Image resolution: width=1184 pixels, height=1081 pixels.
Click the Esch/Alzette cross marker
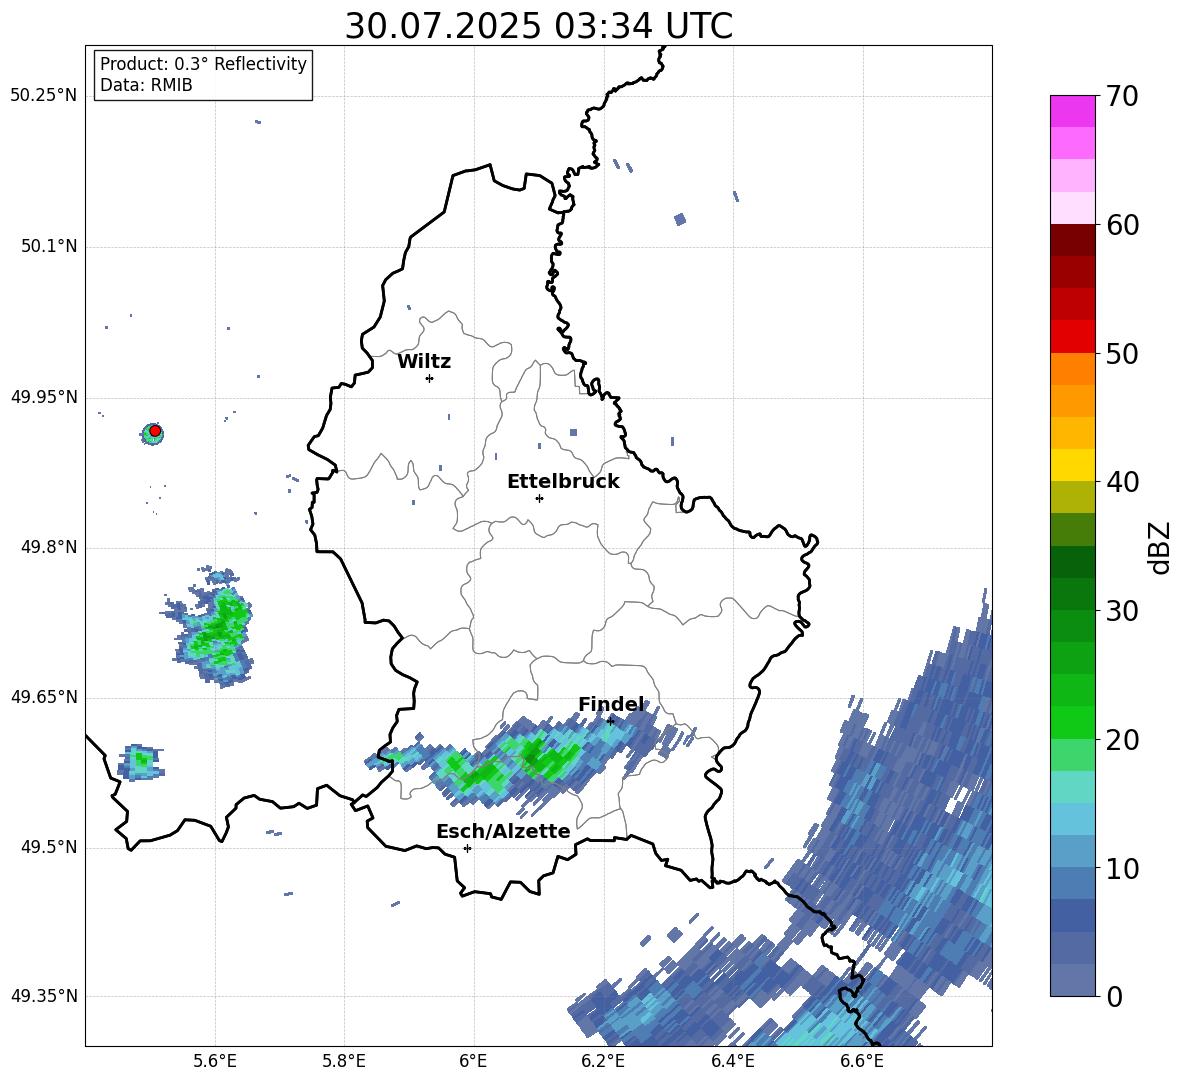coord(467,848)
